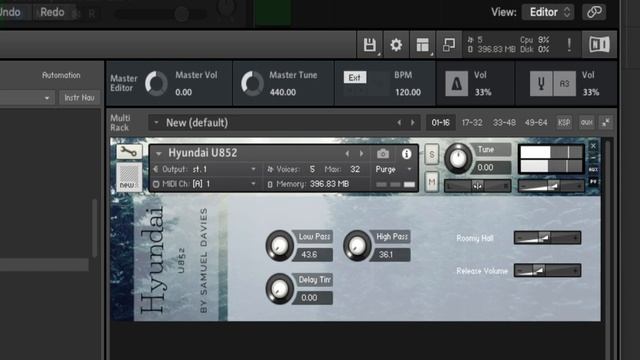640x360 pixels.
Task: Click the camera snapshot icon
Action: [x=383, y=154]
